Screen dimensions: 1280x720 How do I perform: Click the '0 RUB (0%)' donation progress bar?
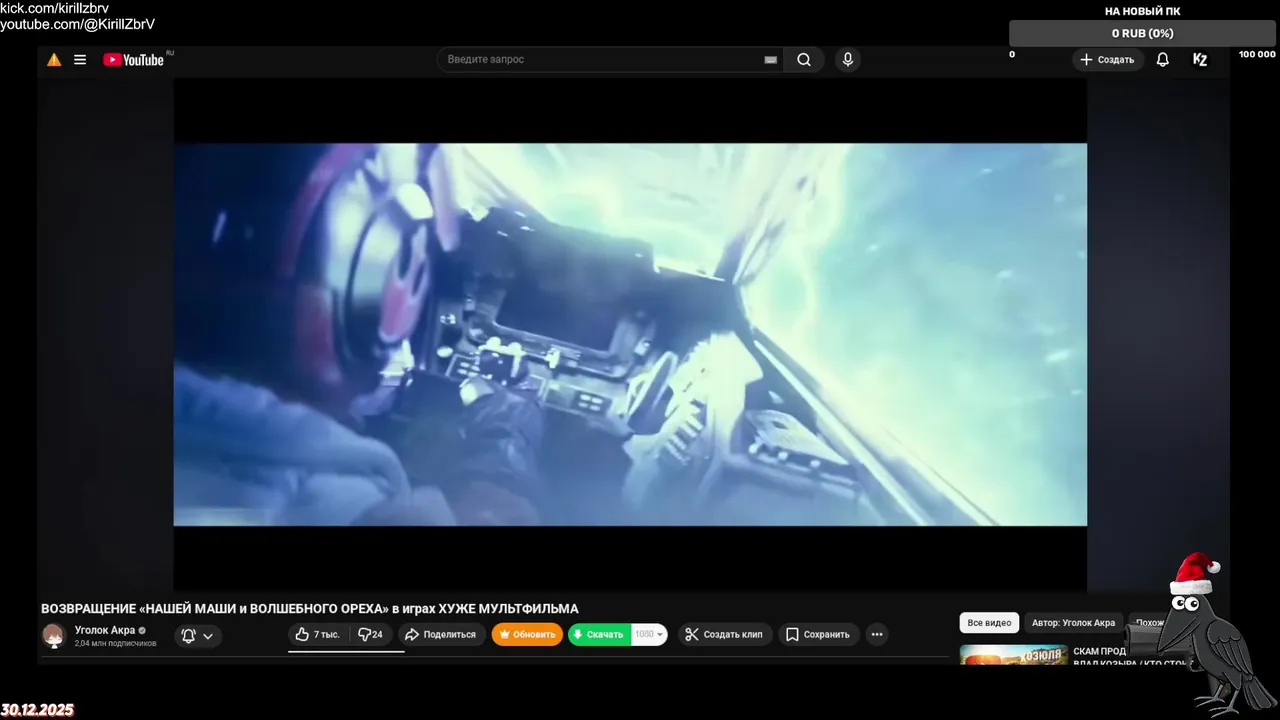[1142, 34]
